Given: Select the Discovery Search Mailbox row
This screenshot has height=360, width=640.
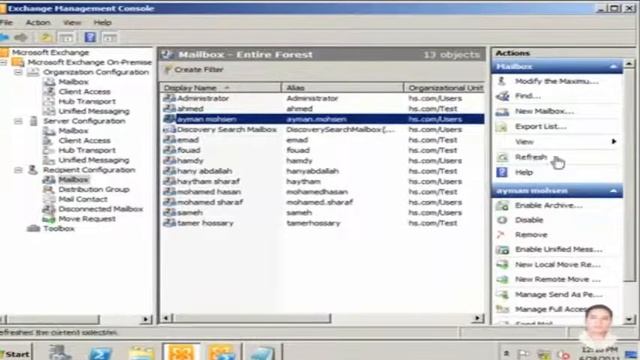Looking at the screenshot, I should tap(322, 129).
